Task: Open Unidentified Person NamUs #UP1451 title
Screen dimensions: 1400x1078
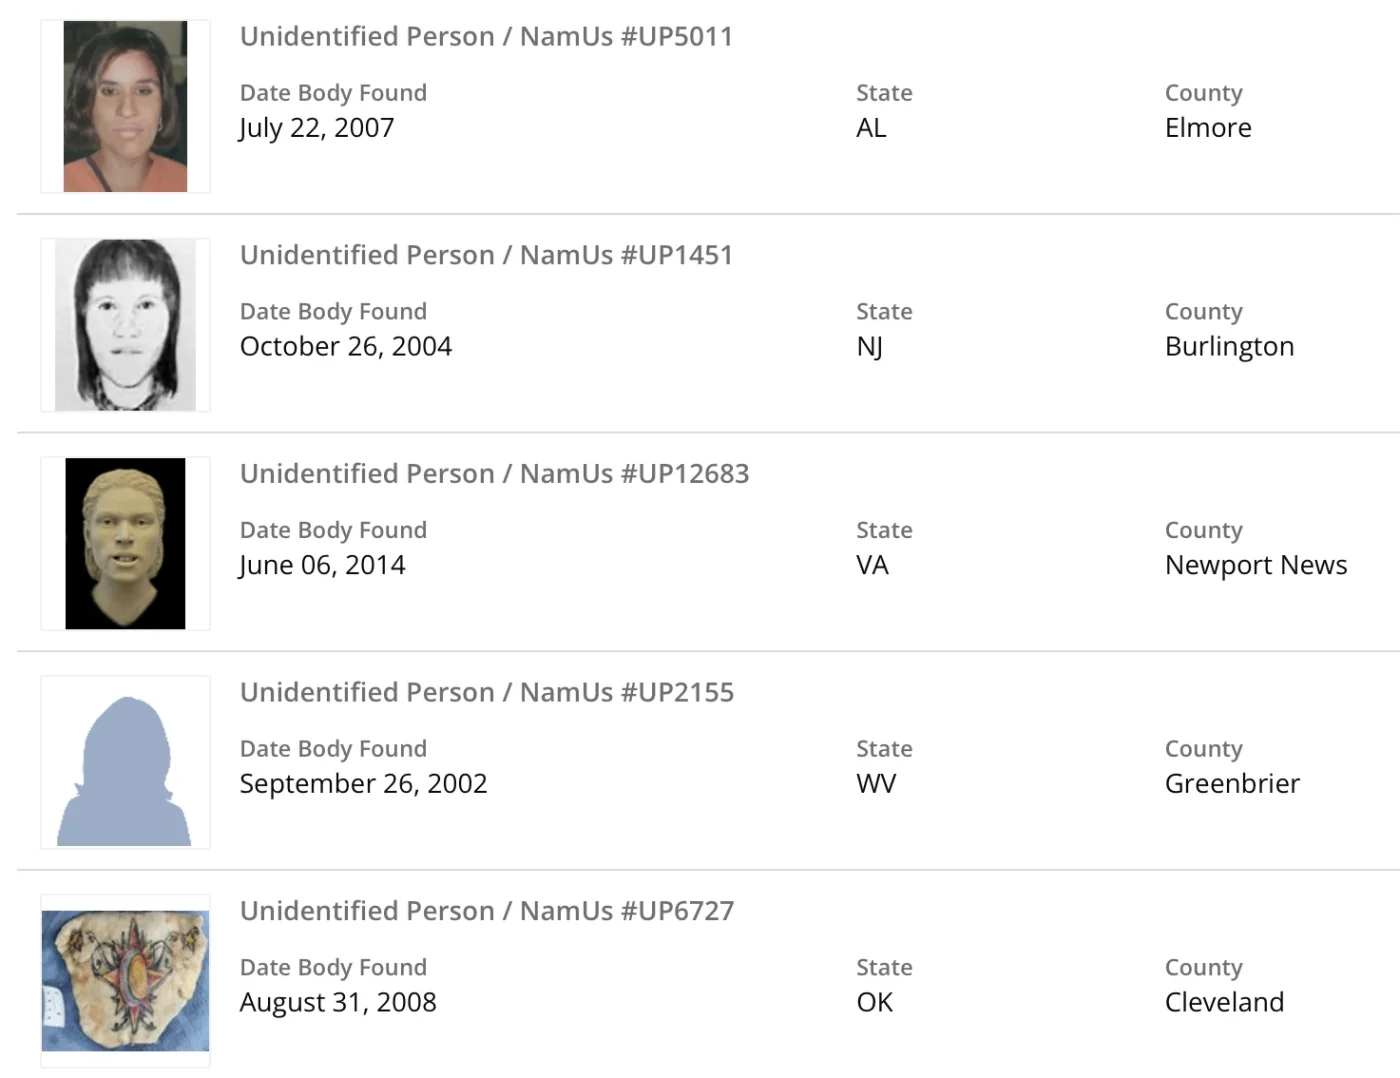Action: point(486,255)
